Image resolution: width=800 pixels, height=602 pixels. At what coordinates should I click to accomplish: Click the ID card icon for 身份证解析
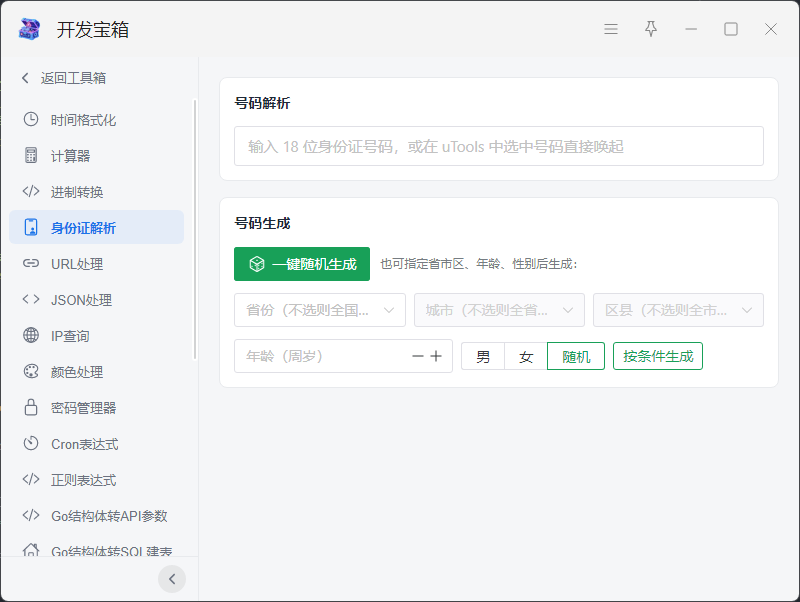click(31, 227)
